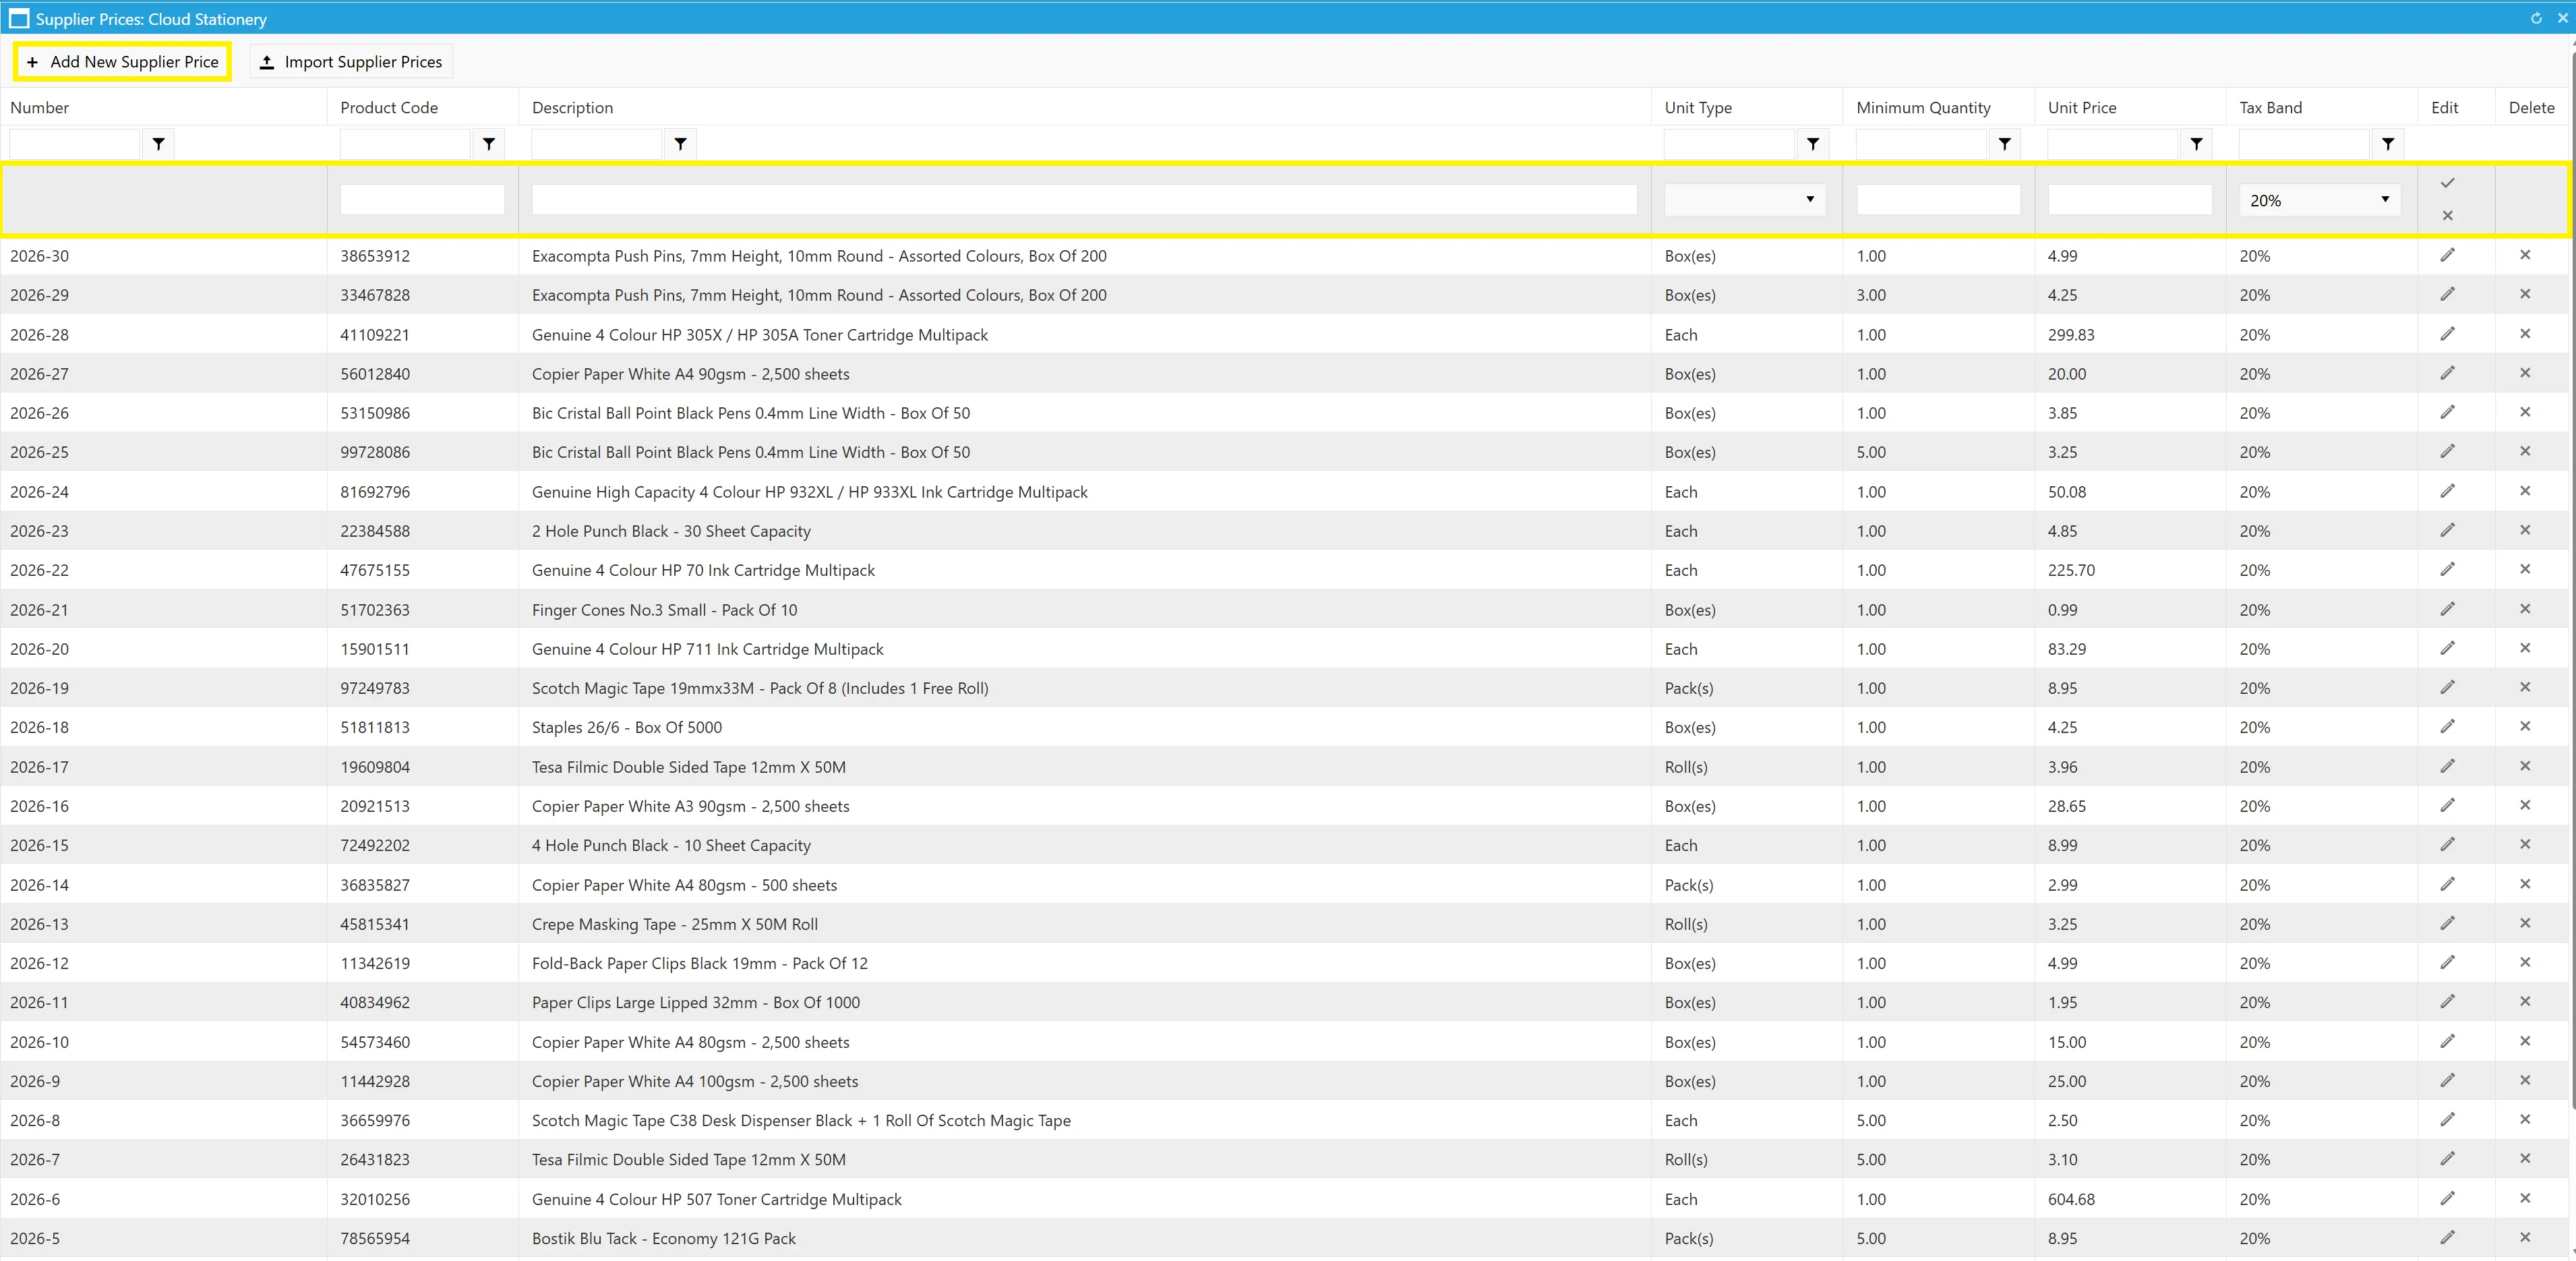
Task: Click the new row Minimum Quantity input
Action: [x=1938, y=200]
